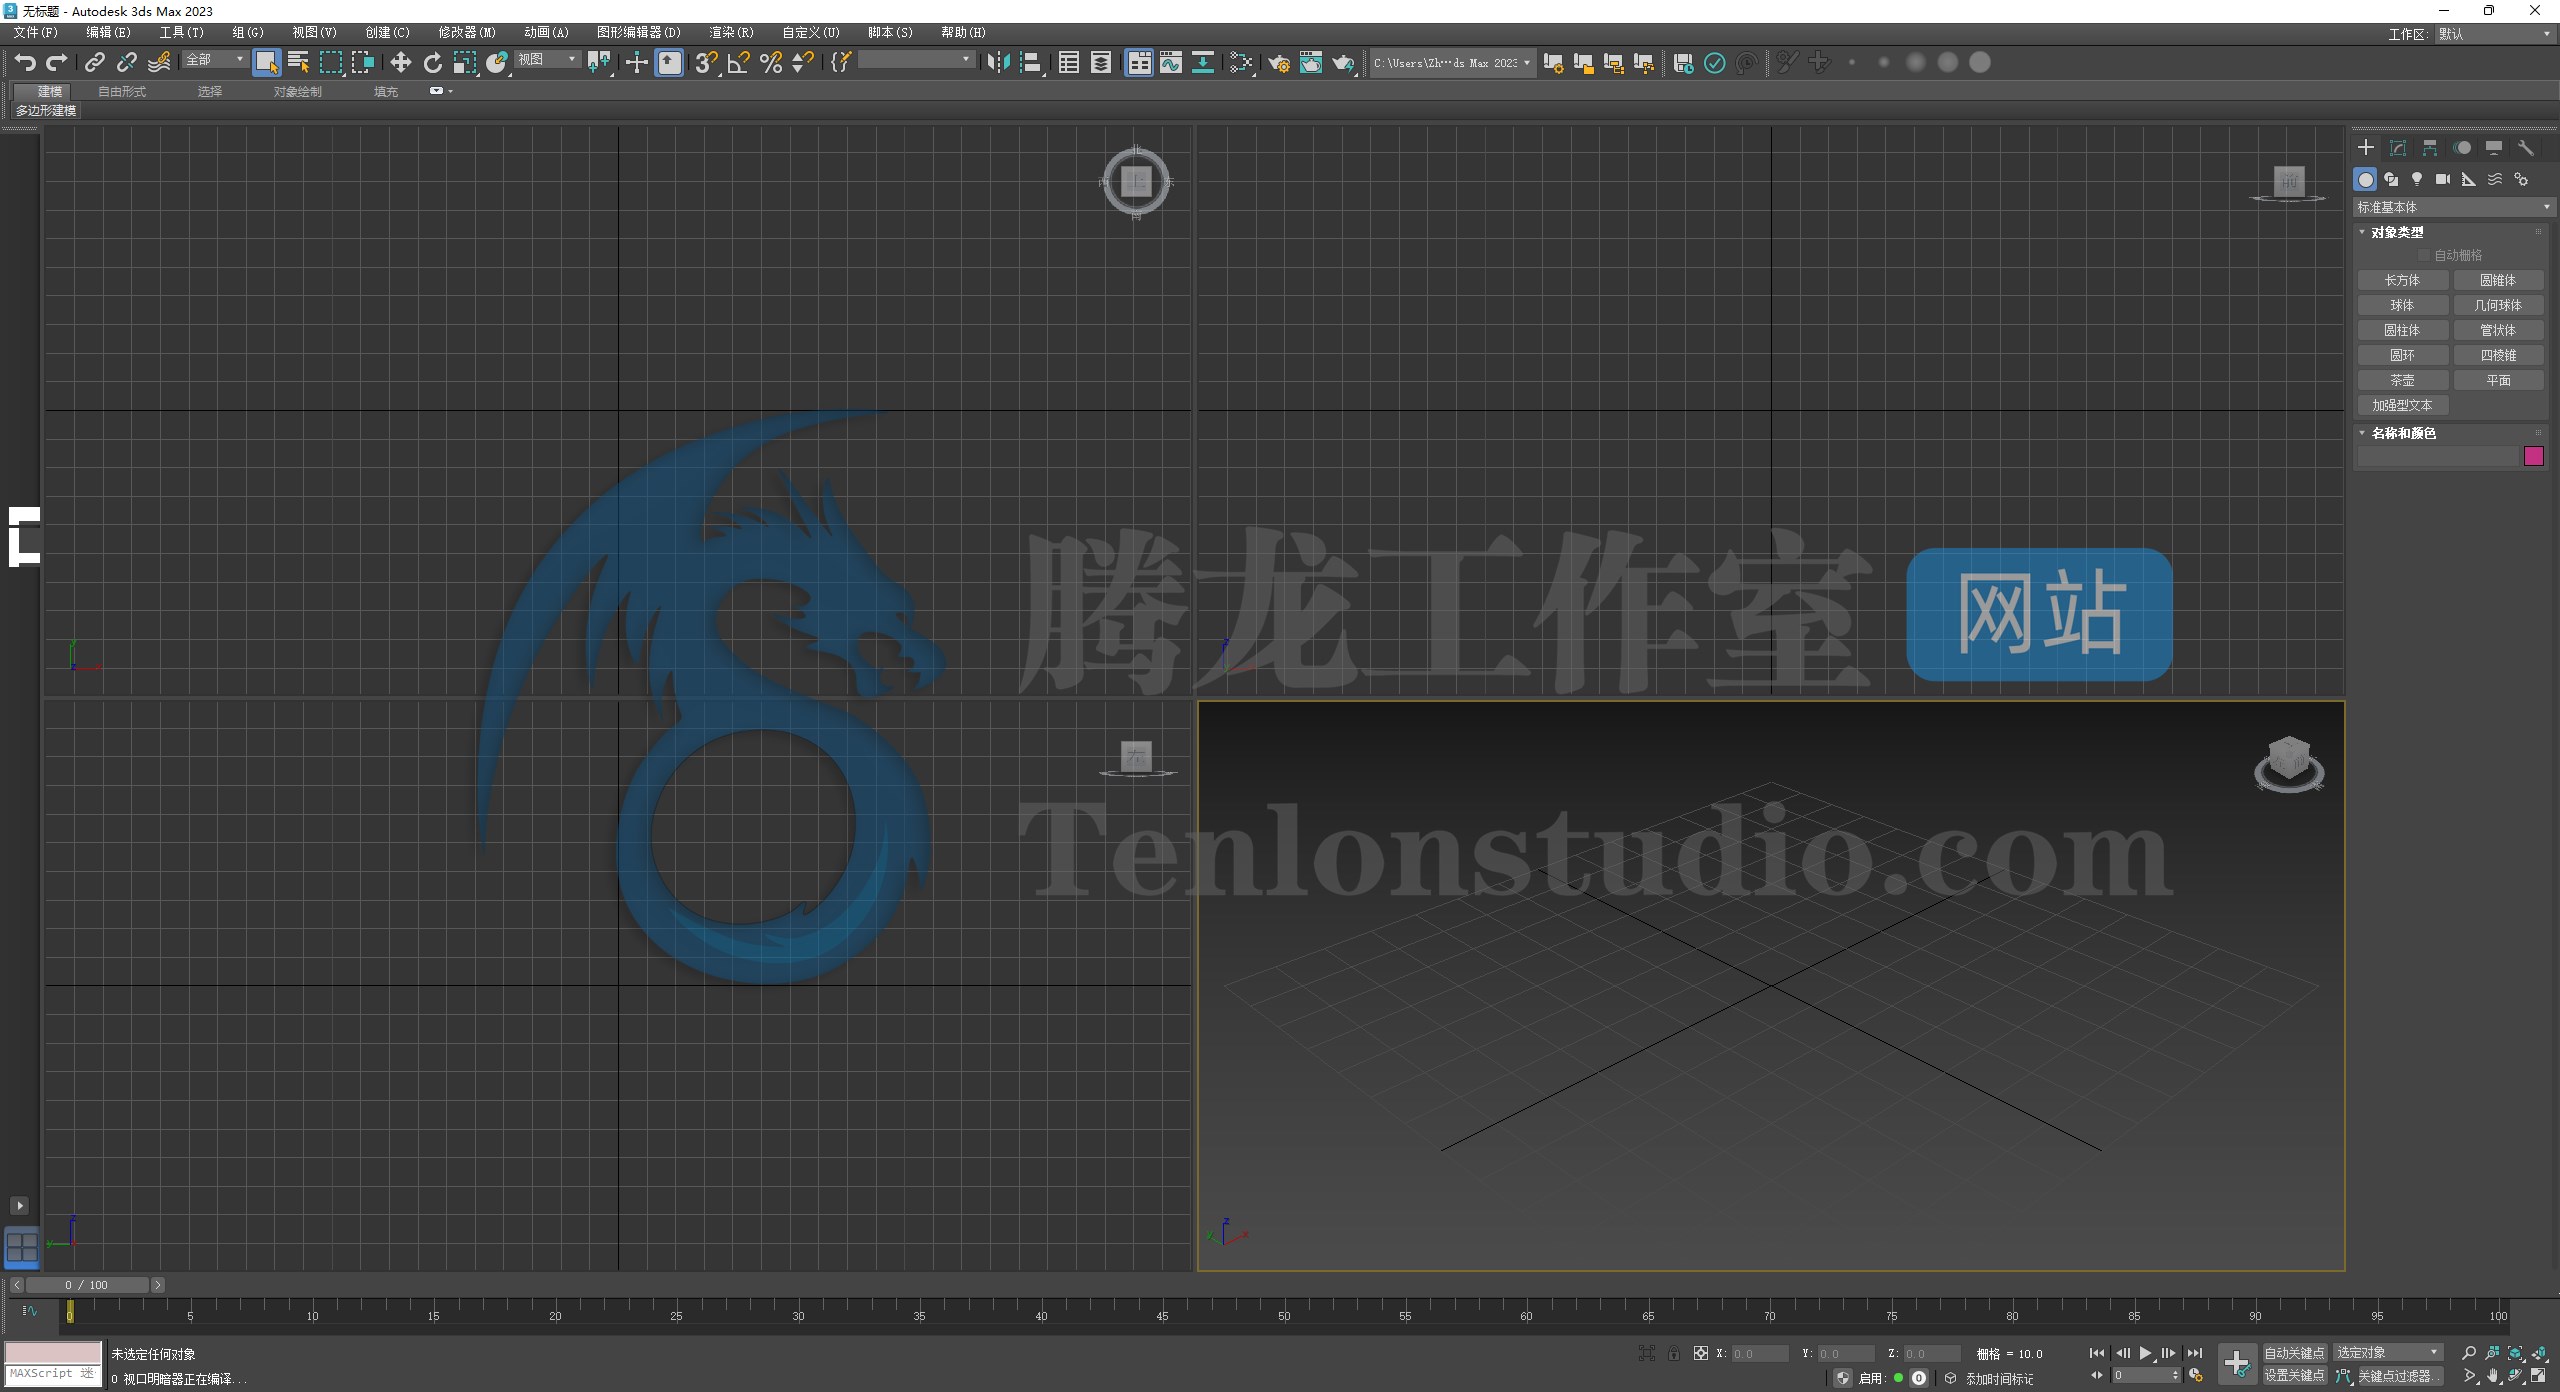Screen dimensions: 2560x1392
Task: Open the 工作区 workspace dropdown 默认
Action: point(2494,34)
